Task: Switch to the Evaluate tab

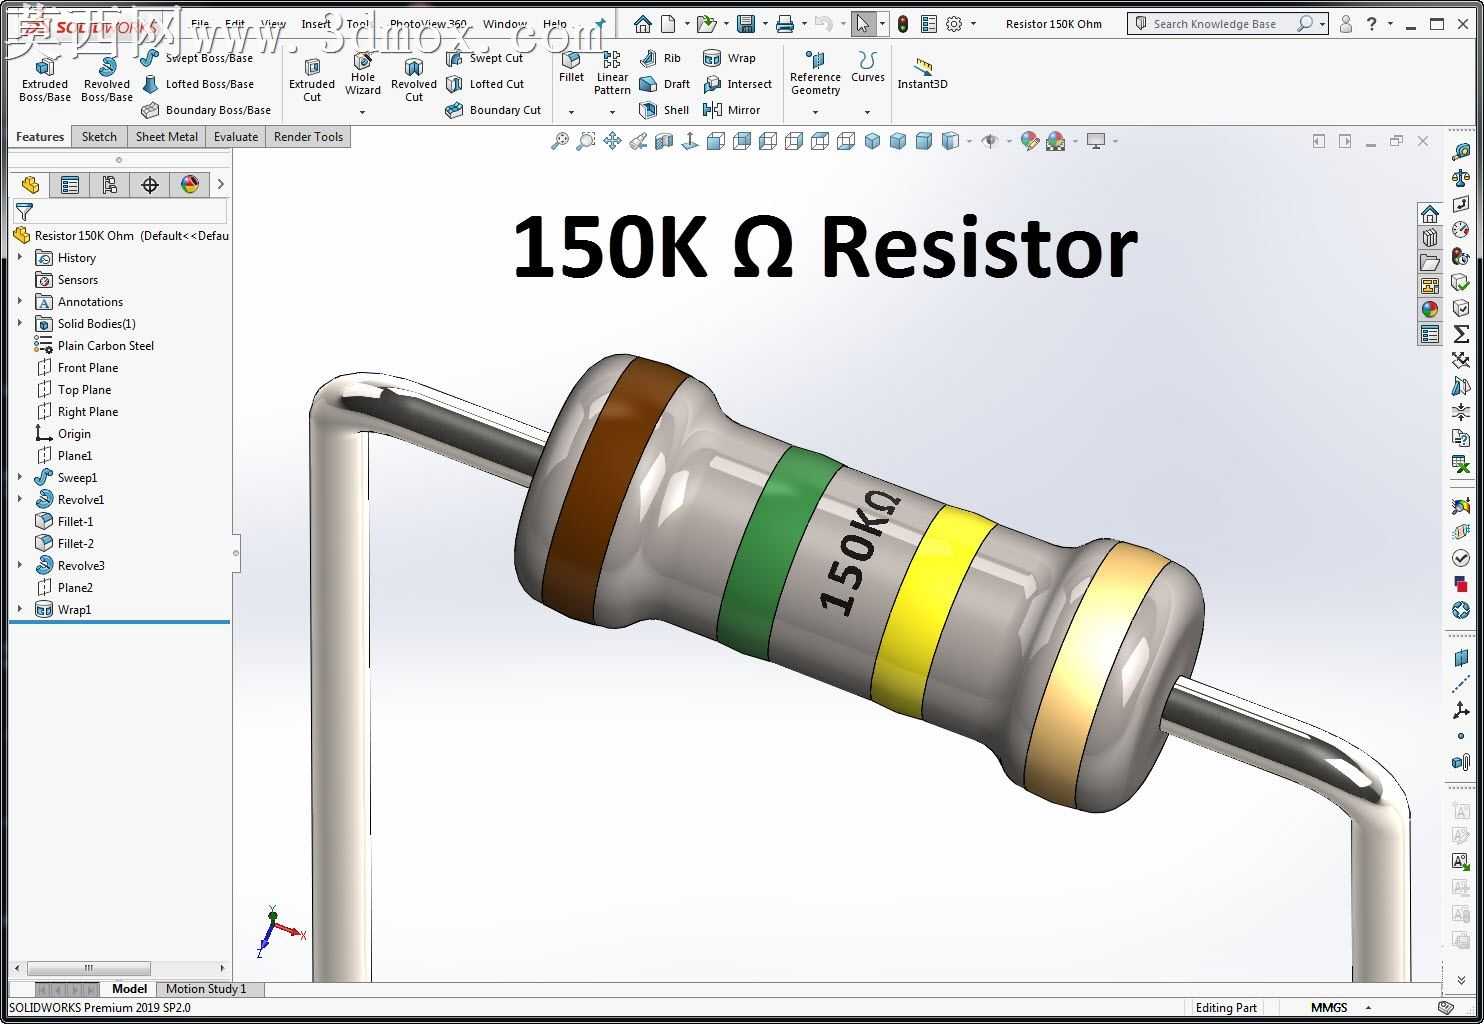Action: click(236, 137)
